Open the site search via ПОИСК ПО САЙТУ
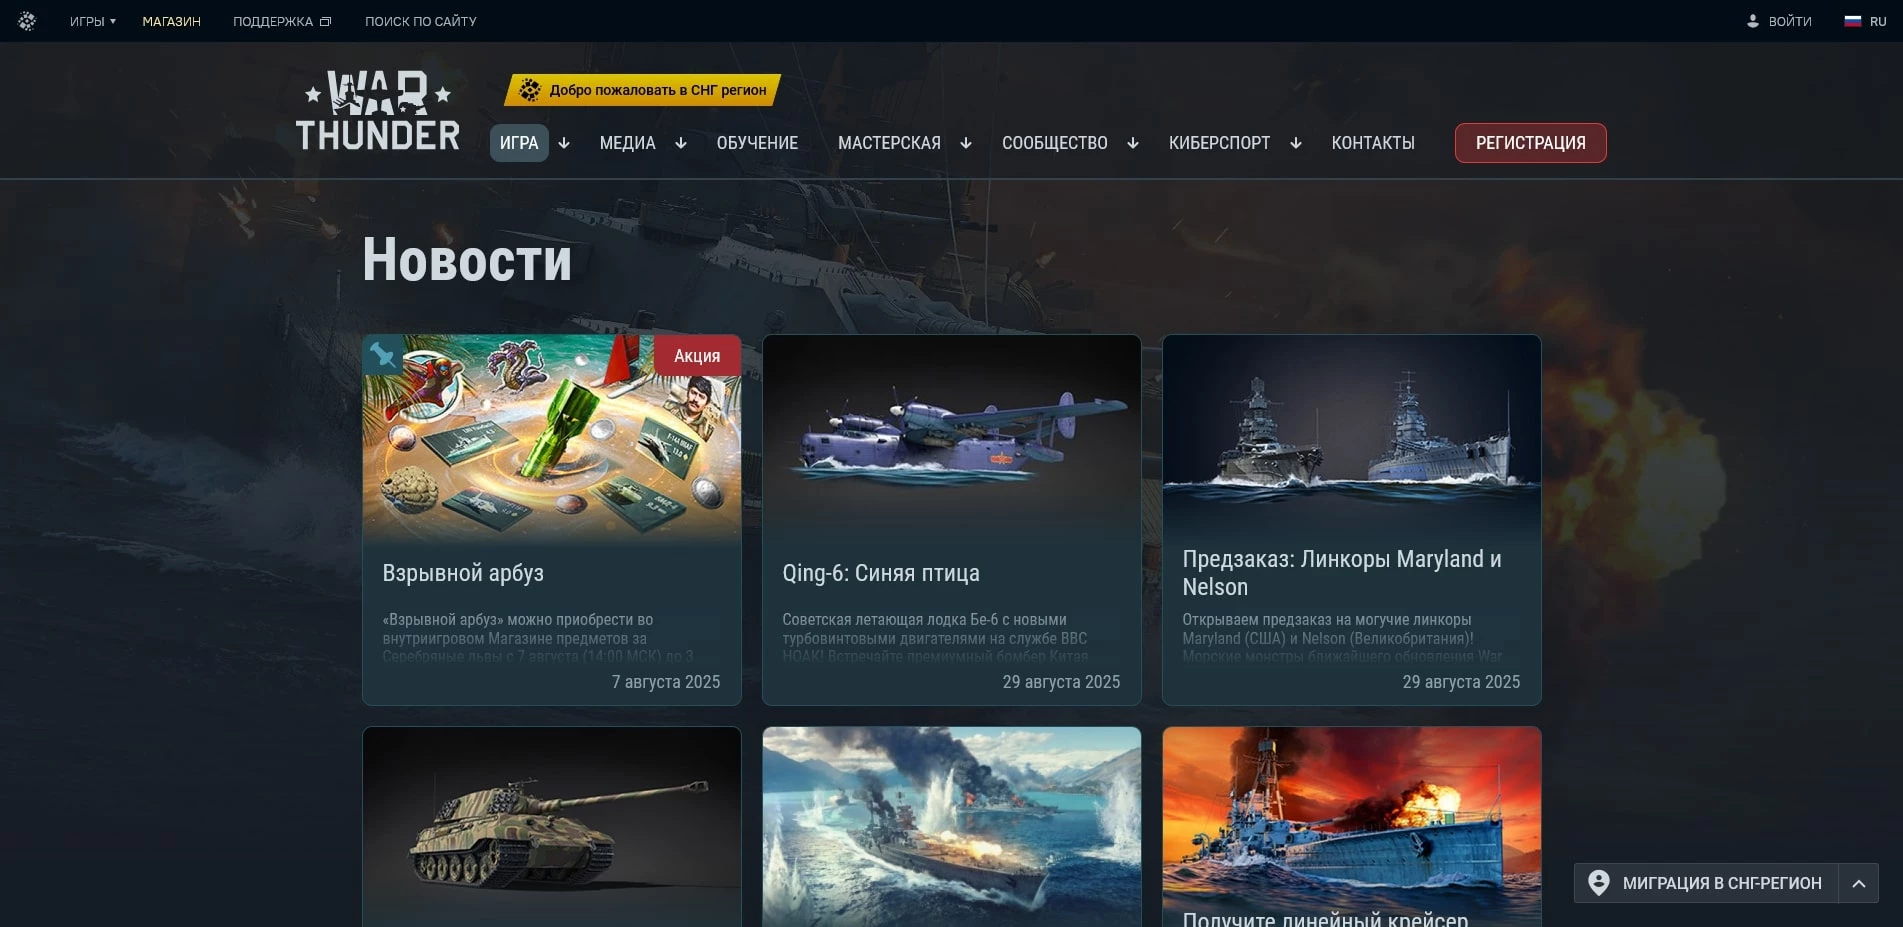Viewport: 1903px width, 927px height. click(x=420, y=21)
